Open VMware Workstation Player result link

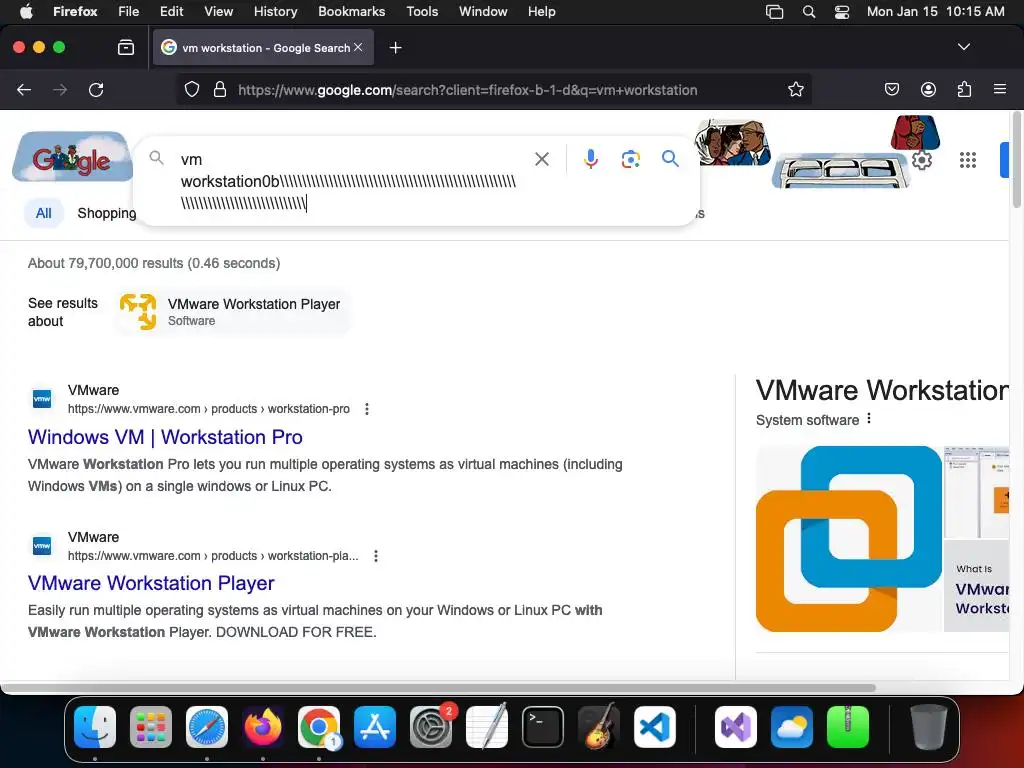point(151,583)
